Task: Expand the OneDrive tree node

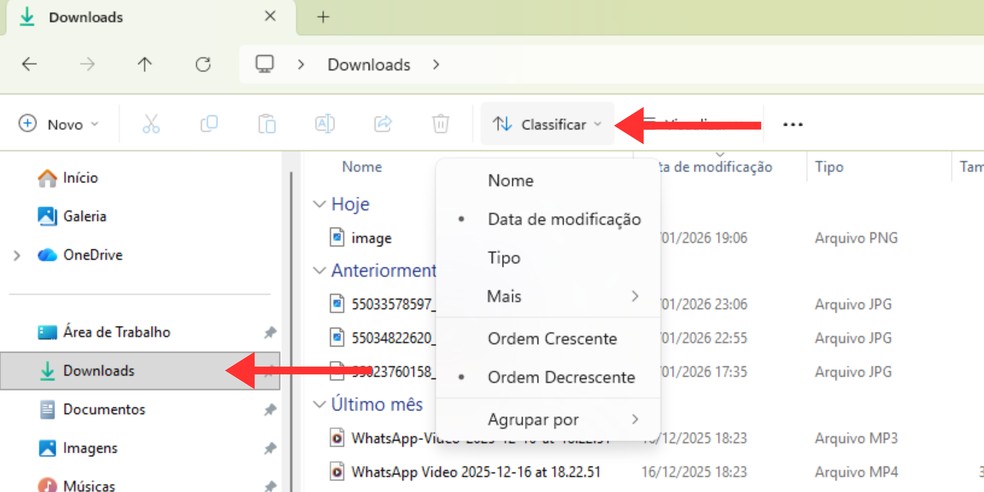Action: [x=17, y=255]
